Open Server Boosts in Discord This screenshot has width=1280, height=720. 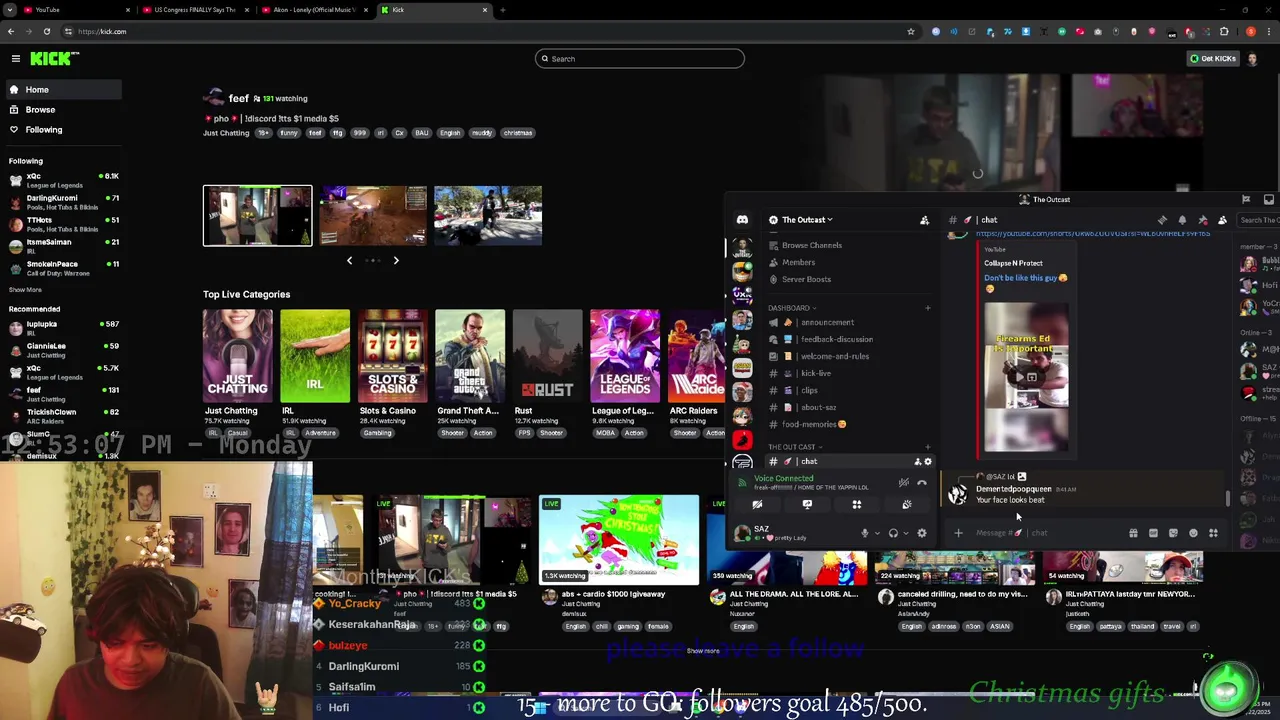(848, 280)
